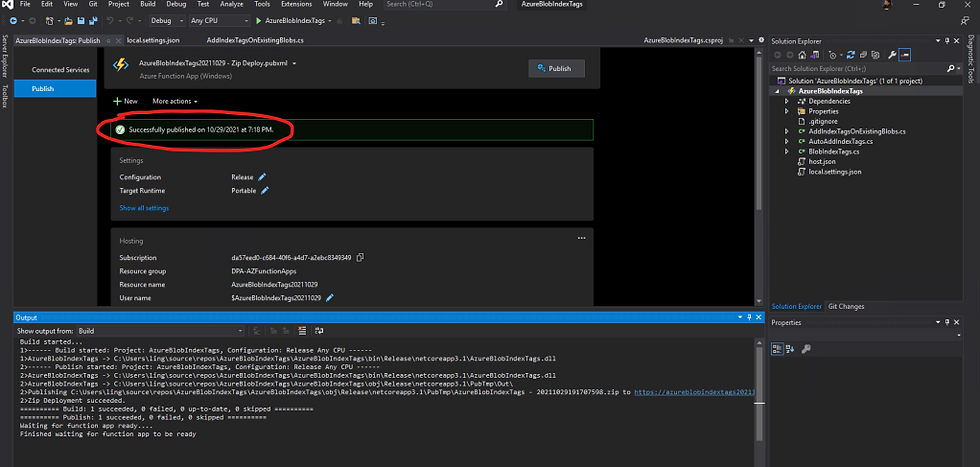Viewport: 980px width, 467px height.
Task: Expand the Properties folder node
Action: (787, 111)
